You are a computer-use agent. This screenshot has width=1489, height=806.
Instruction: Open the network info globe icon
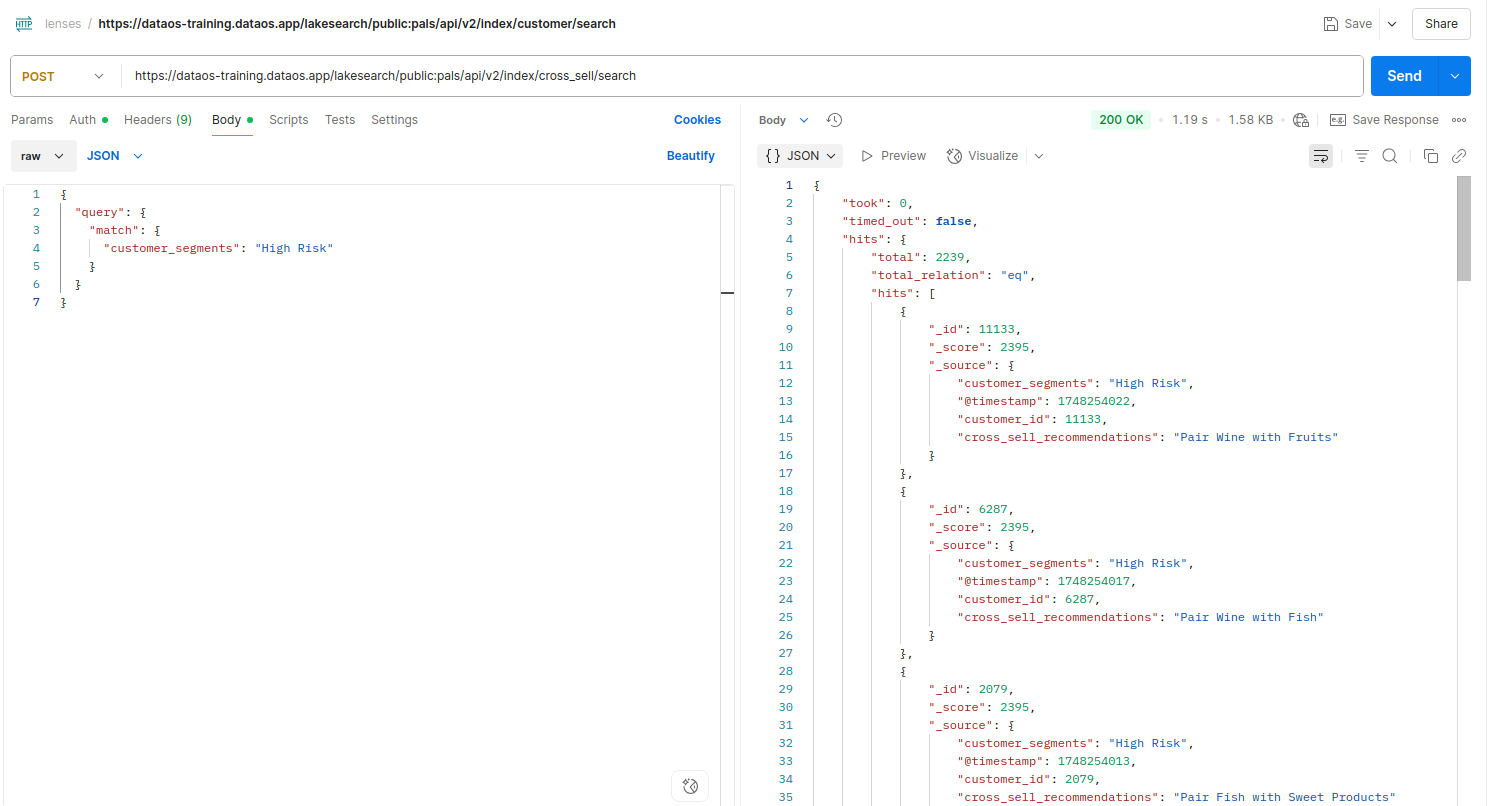pyautogui.click(x=1301, y=120)
